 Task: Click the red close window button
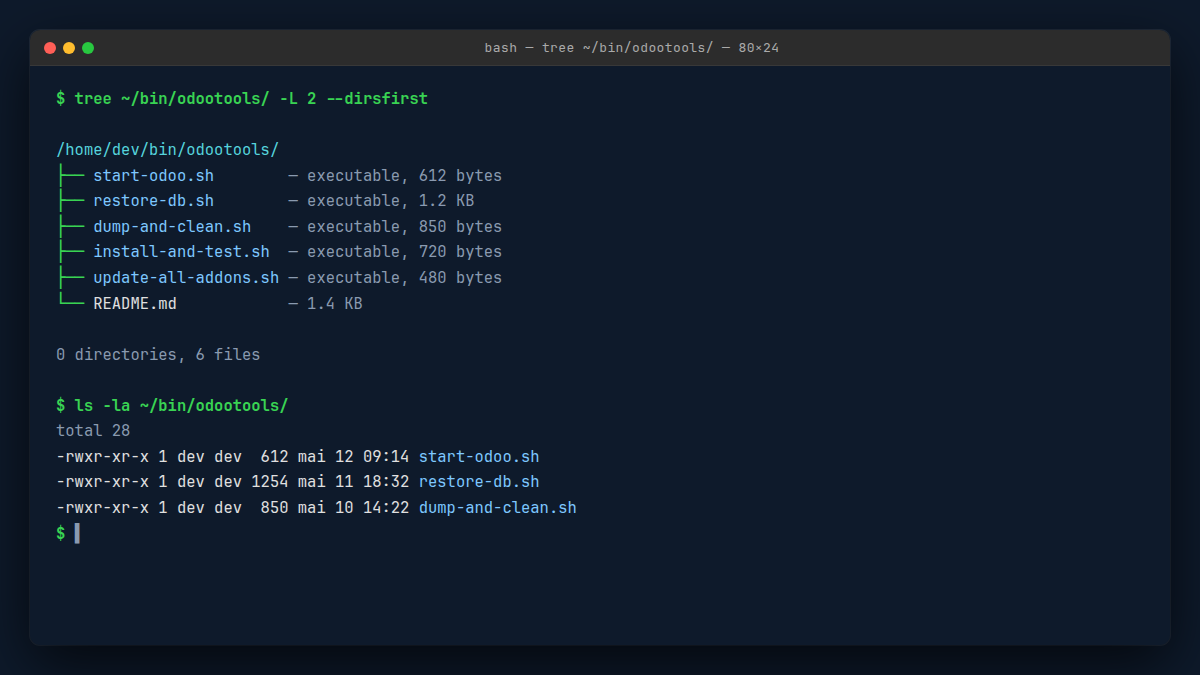tap(50, 48)
